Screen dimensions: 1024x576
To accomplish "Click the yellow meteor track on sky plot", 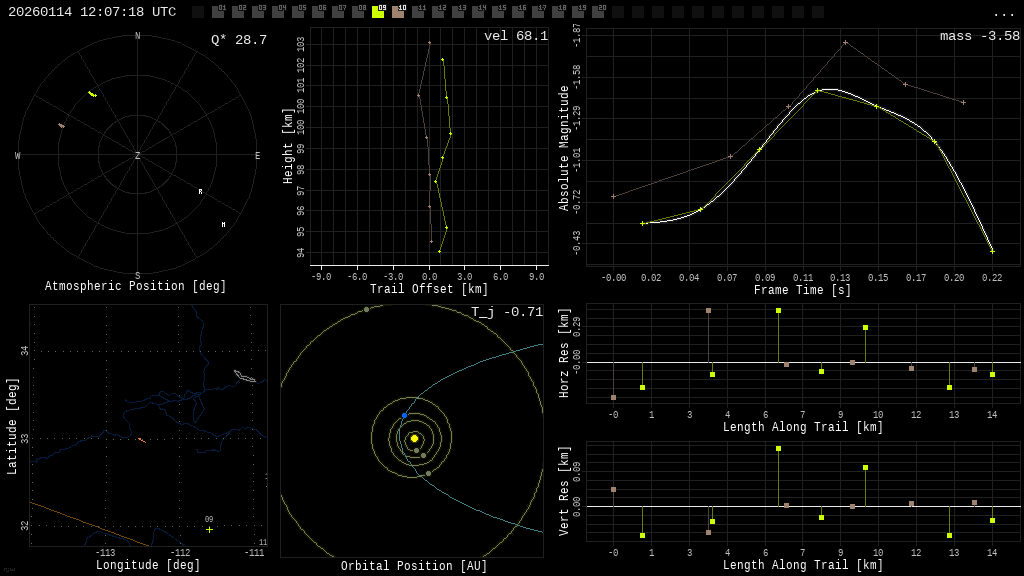I will [x=92, y=95].
